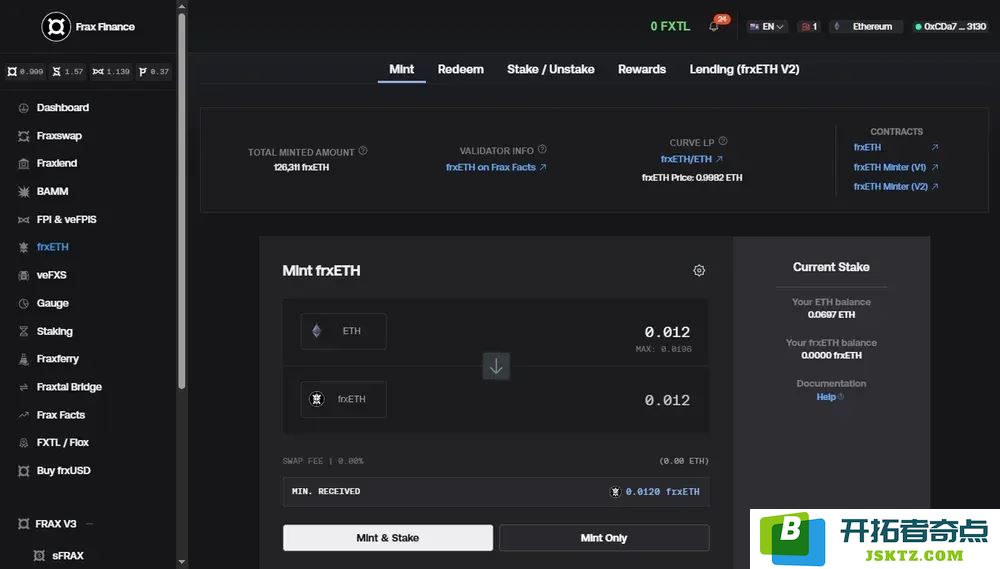Click the Total Minted Amount help icon

[x=363, y=151]
